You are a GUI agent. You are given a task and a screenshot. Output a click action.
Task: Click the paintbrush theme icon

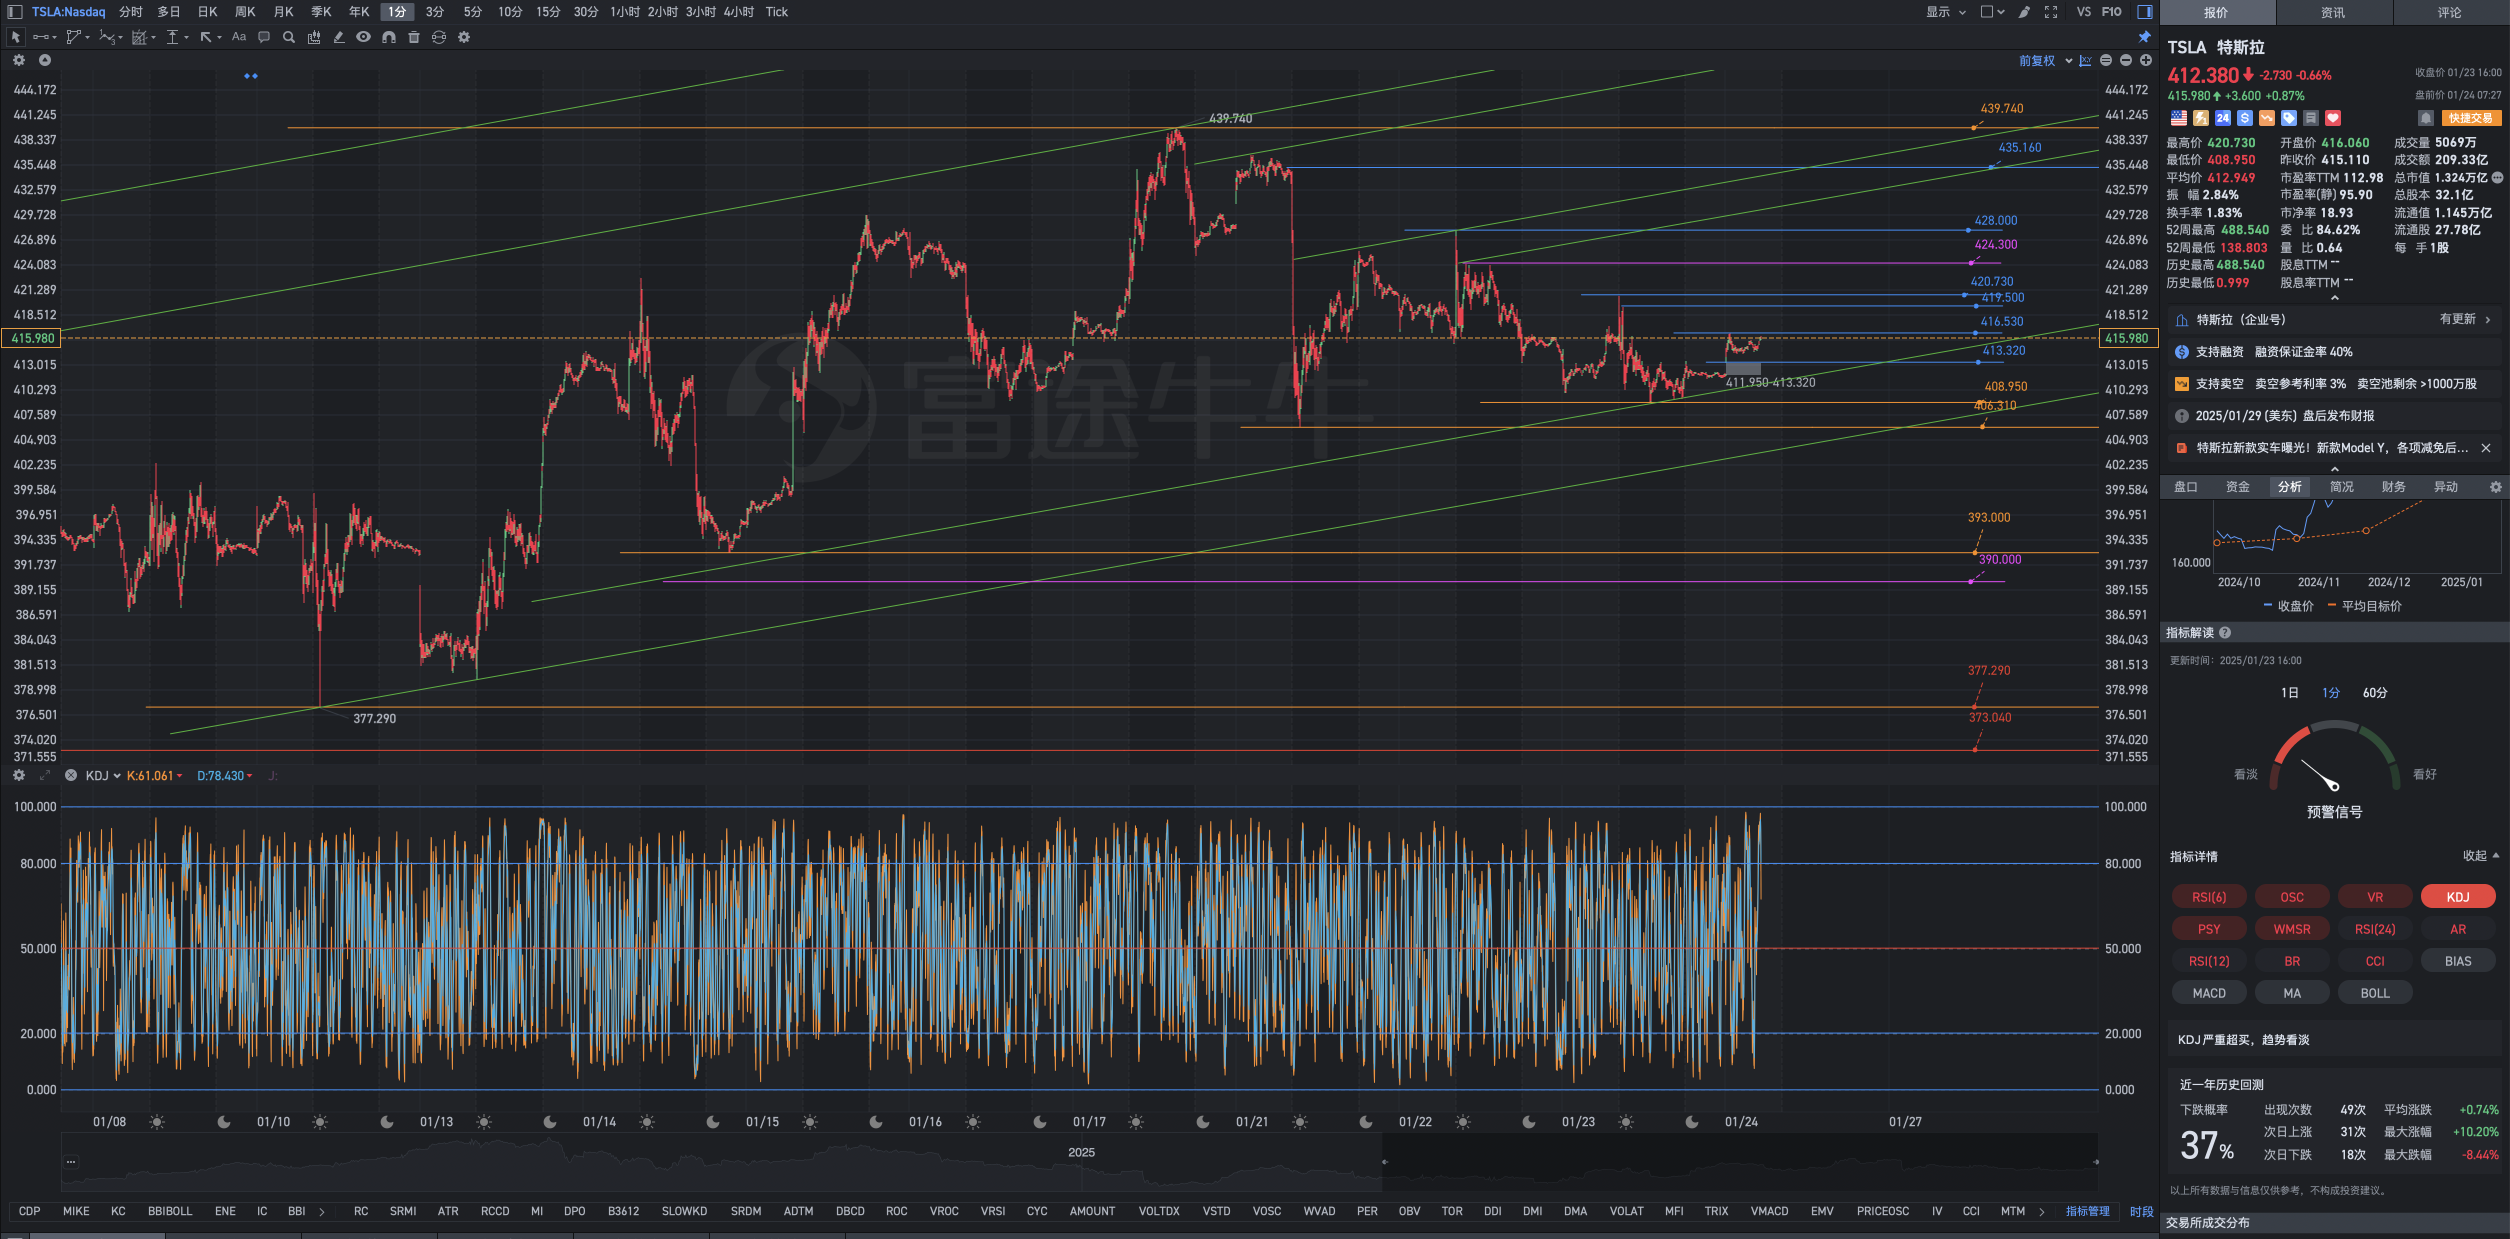coord(2024,12)
